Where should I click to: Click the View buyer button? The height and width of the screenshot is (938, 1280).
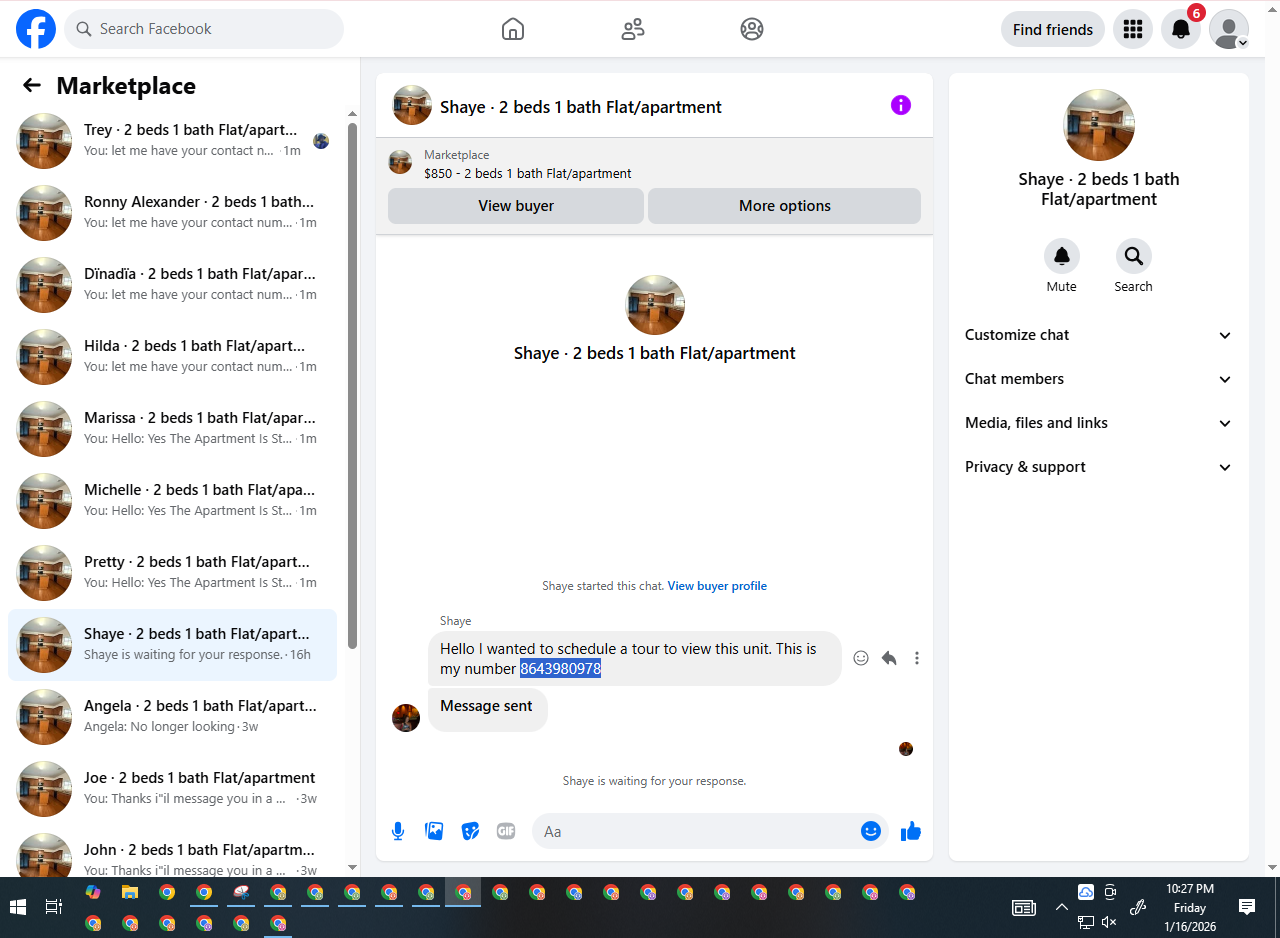pos(516,206)
